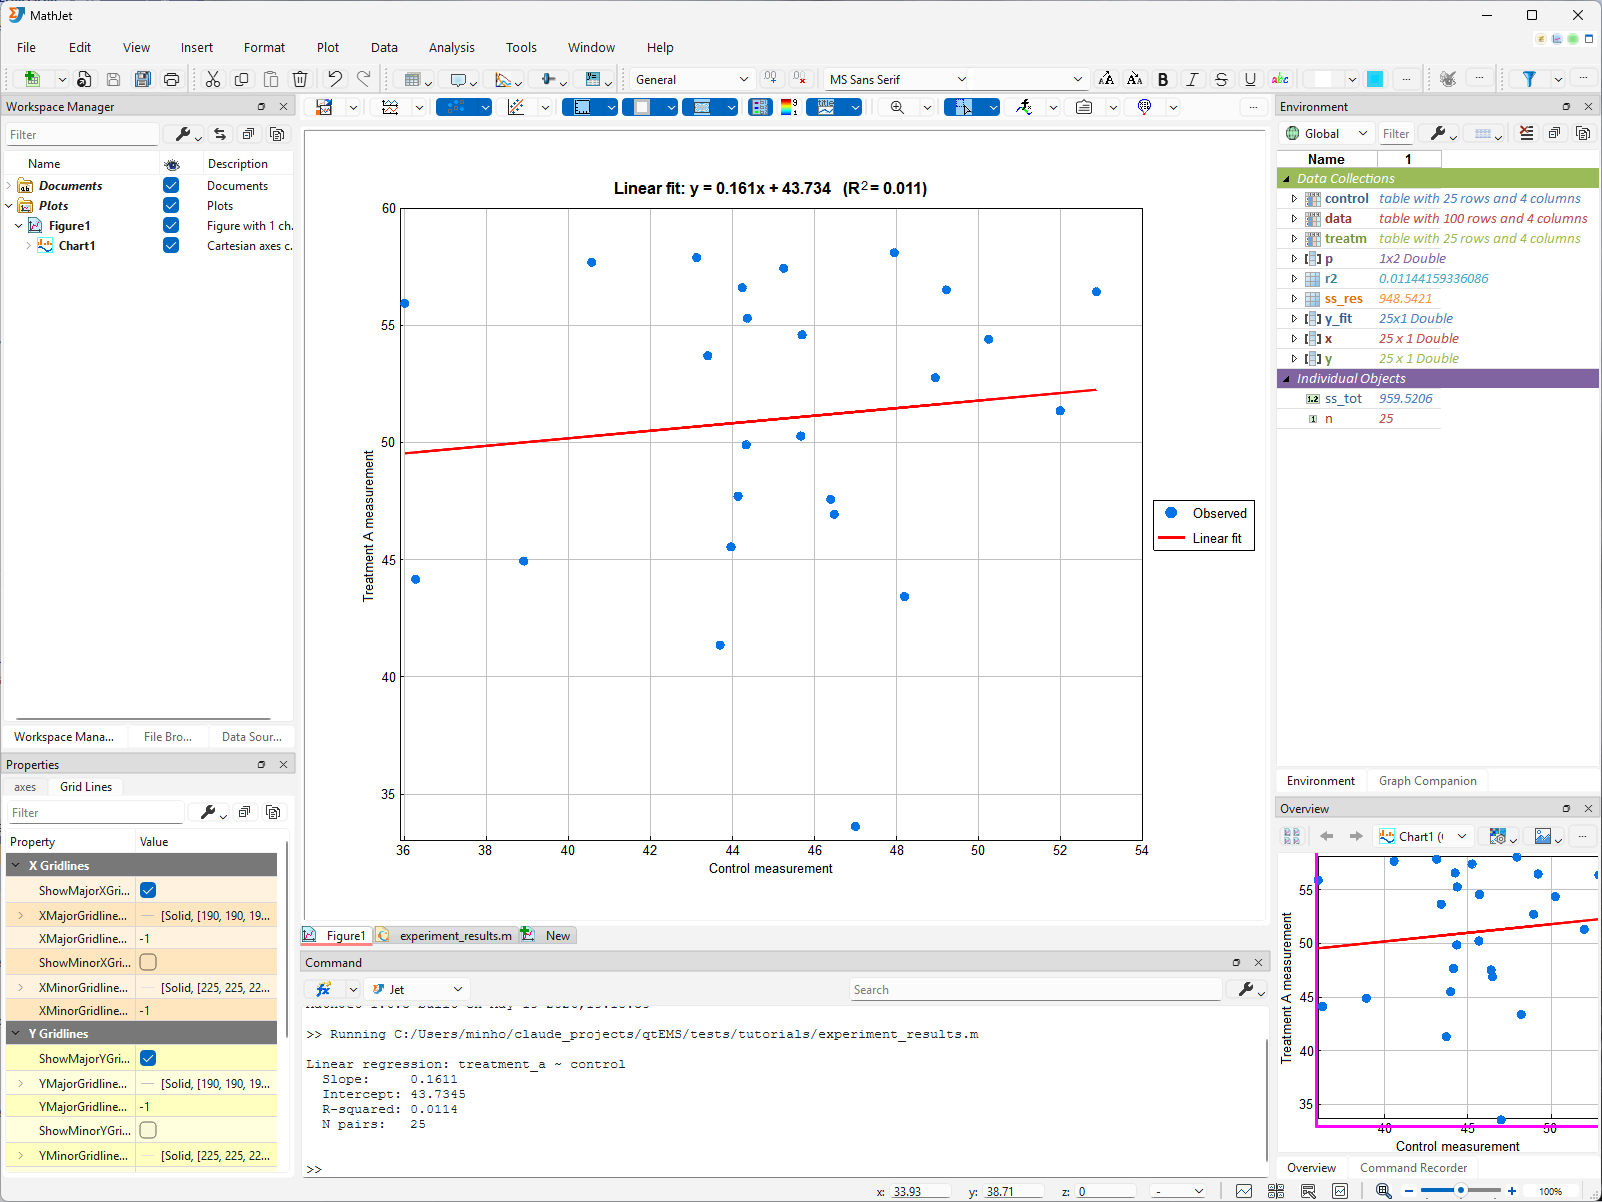Image resolution: width=1602 pixels, height=1202 pixels.
Task: Click the Observed legend entry
Action: tap(1206, 513)
